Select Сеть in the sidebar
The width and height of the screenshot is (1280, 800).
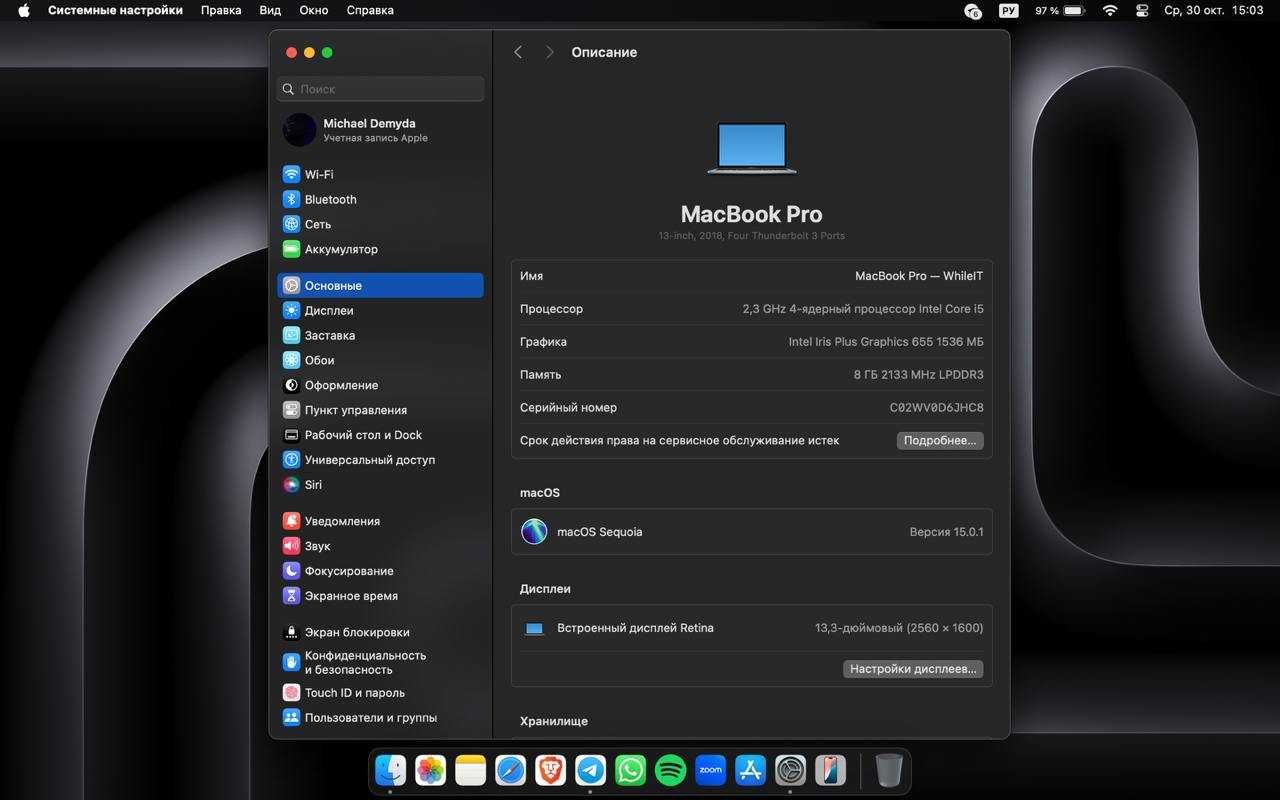tap(380, 224)
